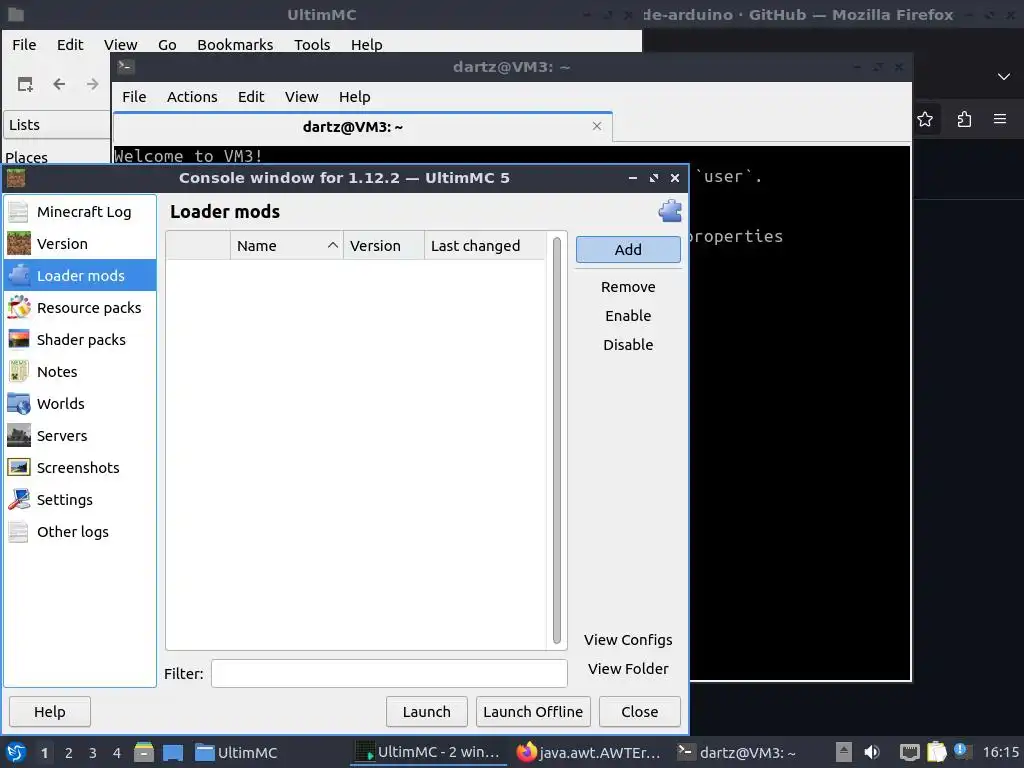Viewport: 1024px width, 768px height.
Task: Click the notification icon in the system tray
Action: [961, 750]
